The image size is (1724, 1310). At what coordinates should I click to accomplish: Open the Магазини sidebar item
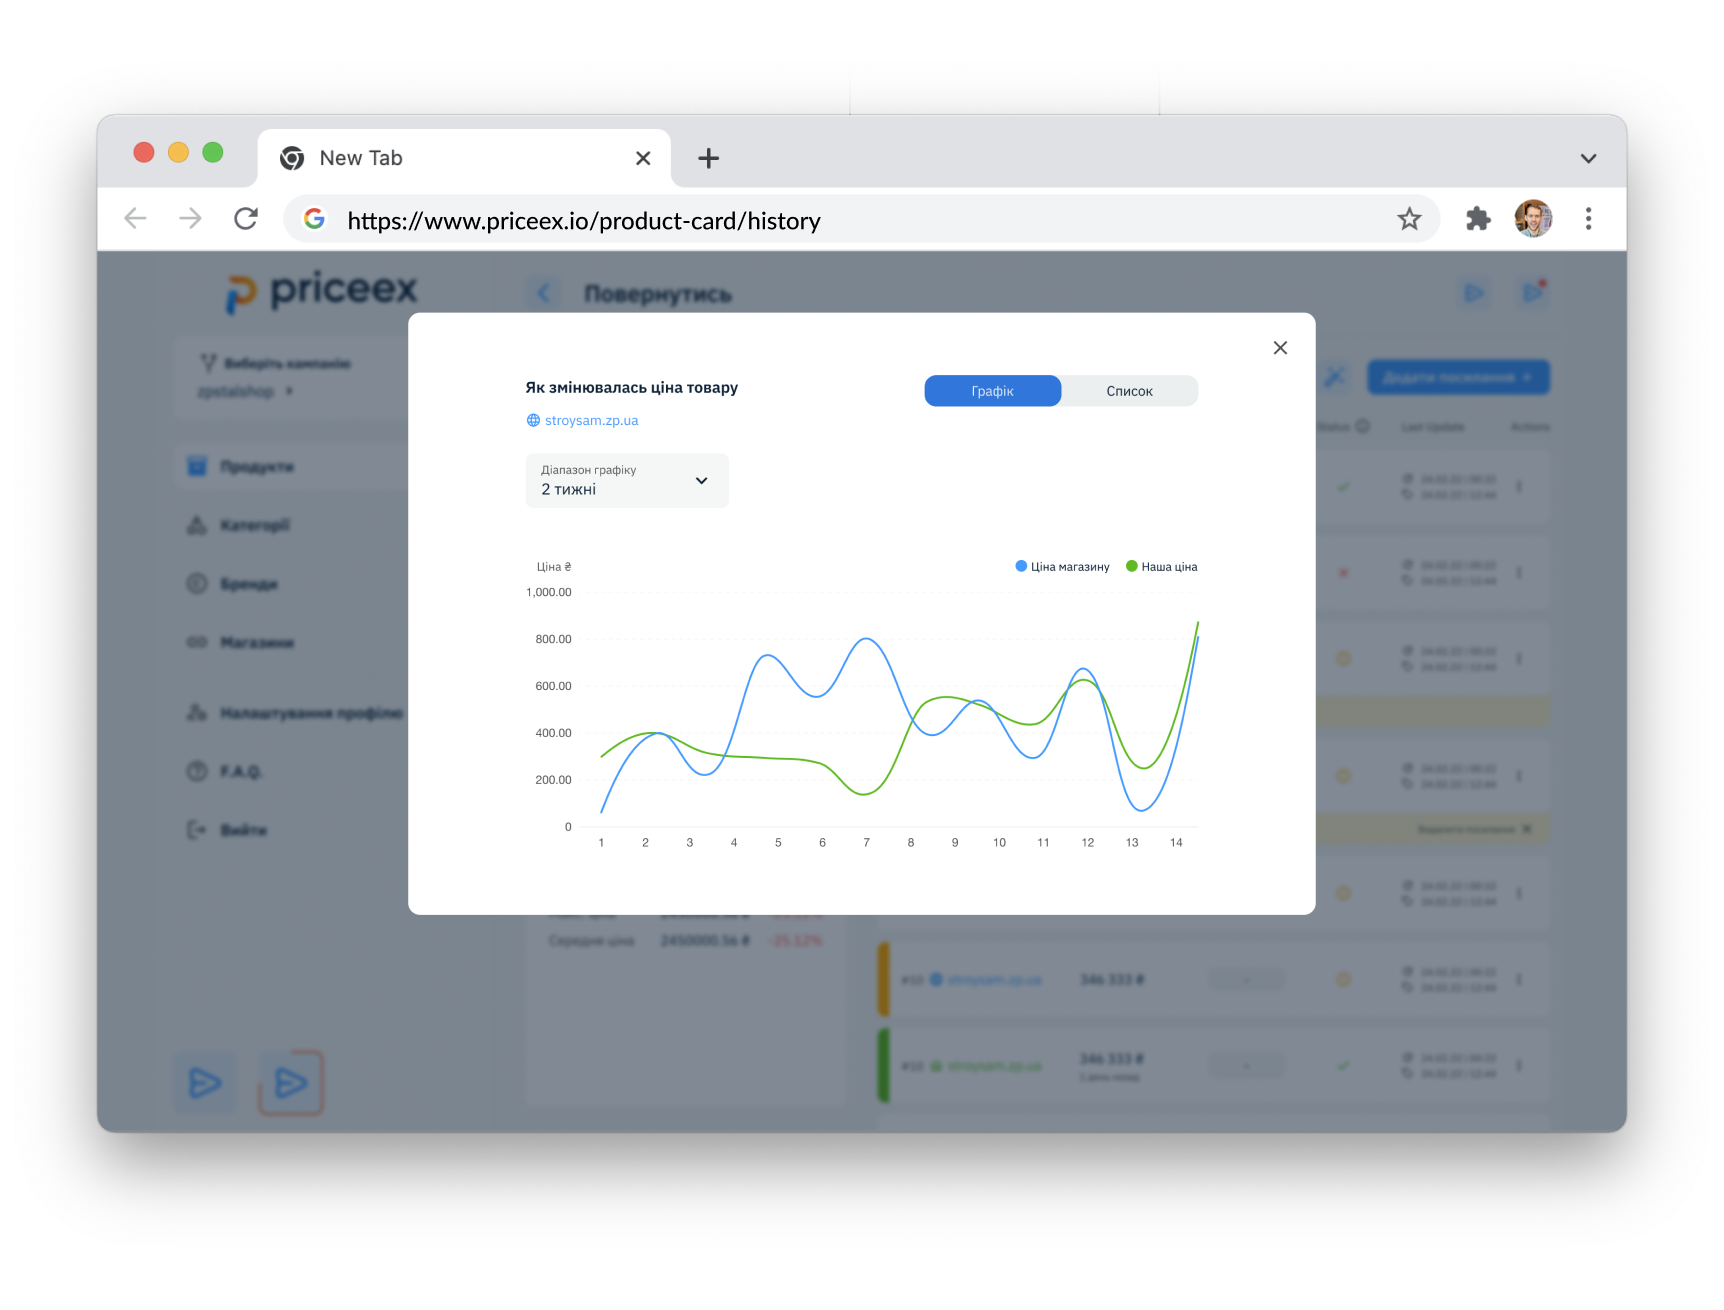(241, 642)
